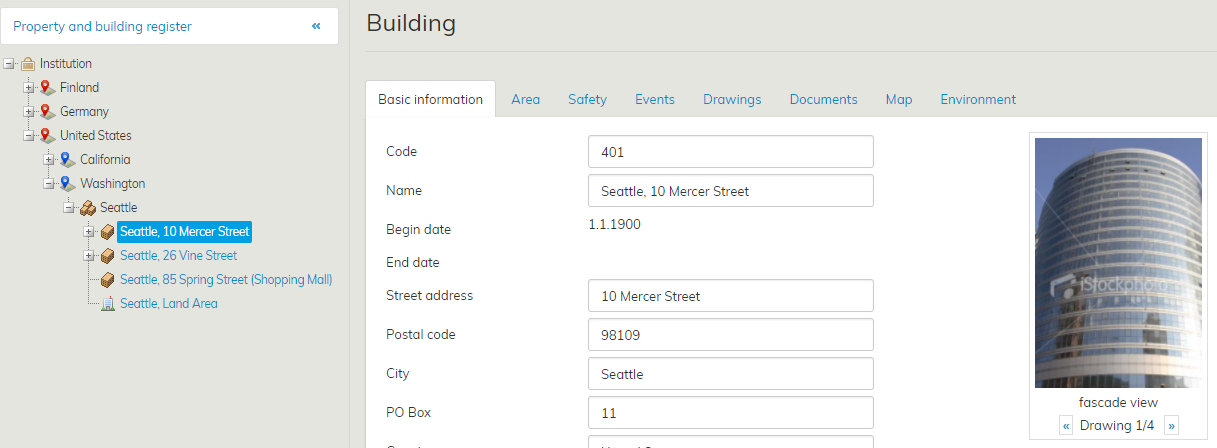Click the 26 Vine Street building icon
Image resolution: width=1217 pixels, height=448 pixels.
pyautogui.click(x=108, y=256)
